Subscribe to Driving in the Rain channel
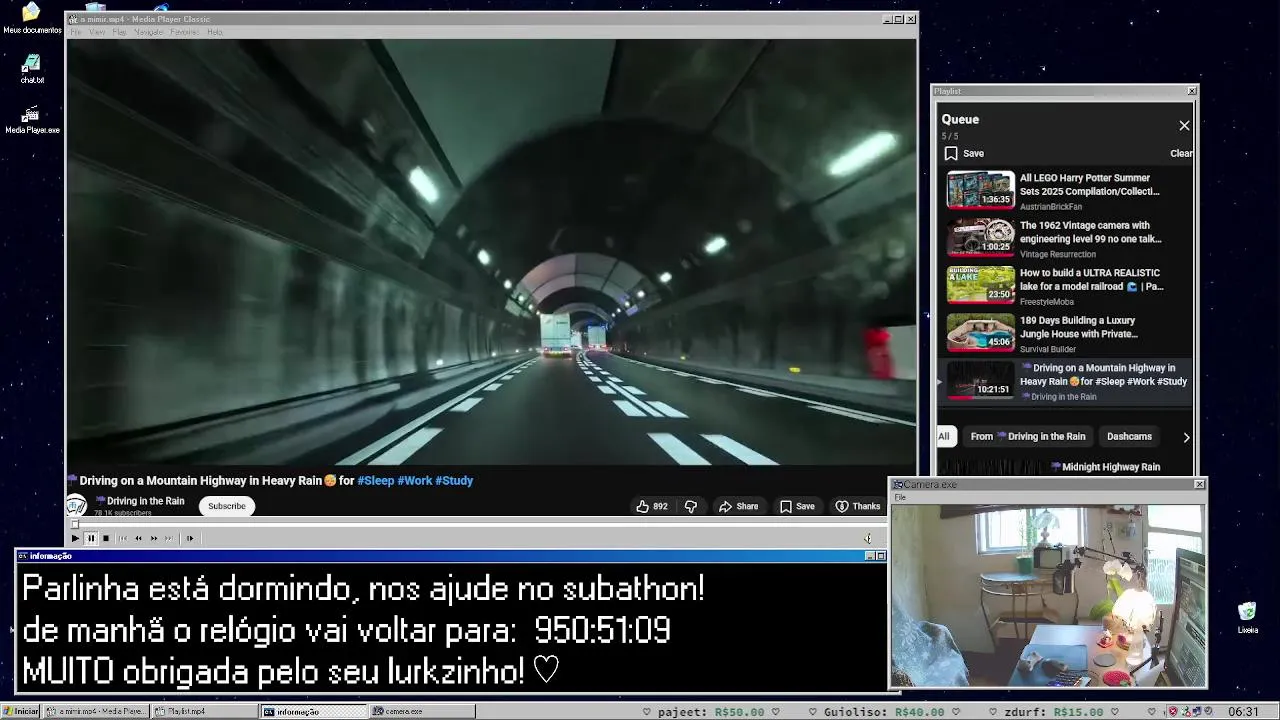The image size is (1280, 720). coord(227,506)
